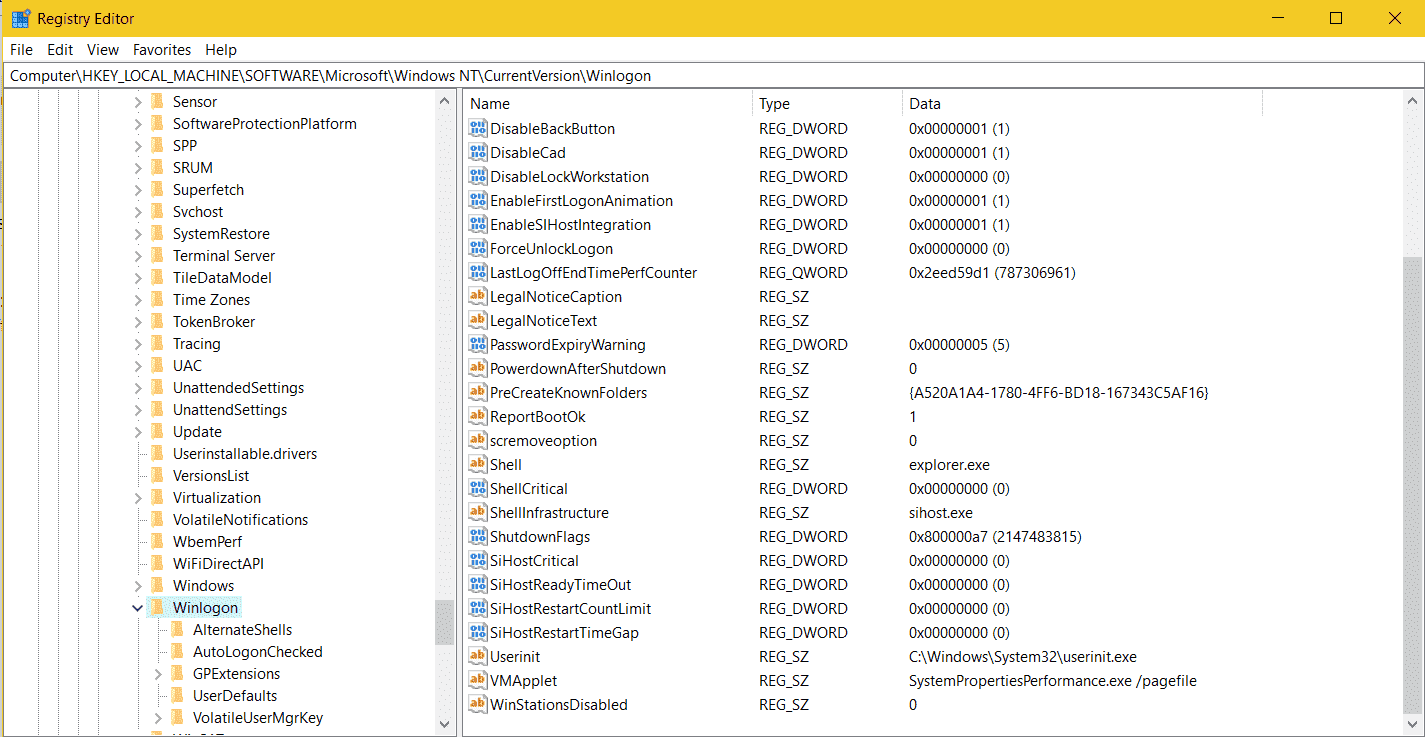This screenshot has height=737, width=1425.
Task: Click the string icon beside PreCreateKnownFolders
Action: click(x=478, y=393)
